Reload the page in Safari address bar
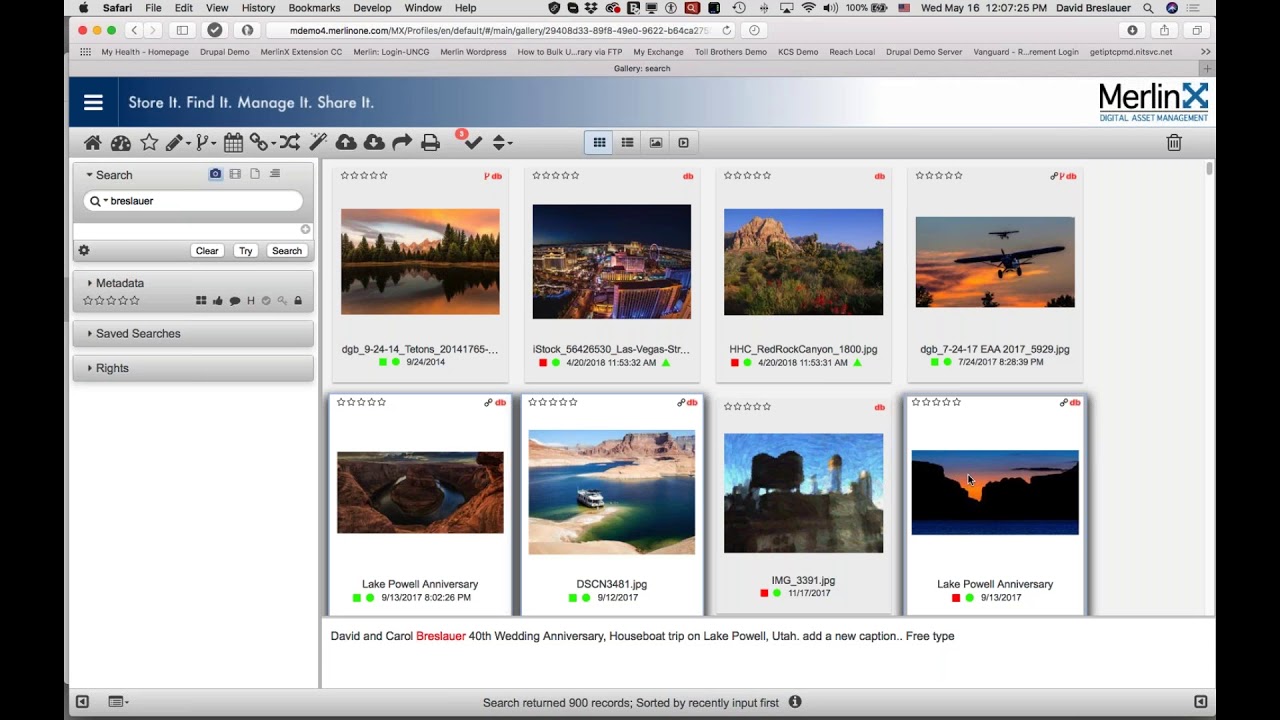1280x720 pixels. pos(726,30)
